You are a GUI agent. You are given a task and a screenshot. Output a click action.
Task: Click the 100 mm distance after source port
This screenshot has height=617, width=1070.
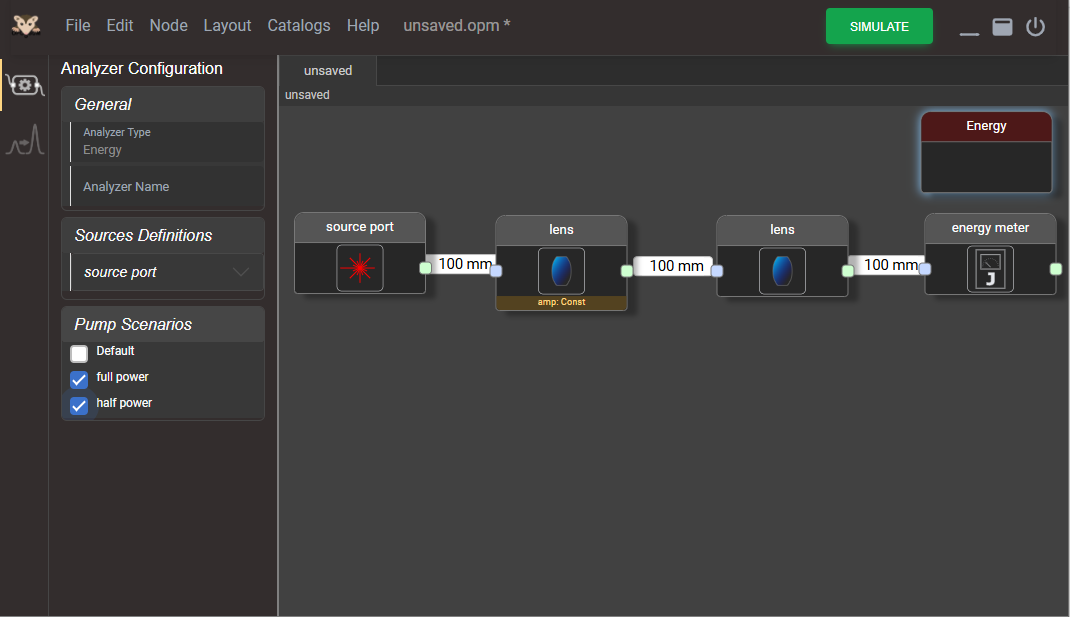(x=464, y=263)
